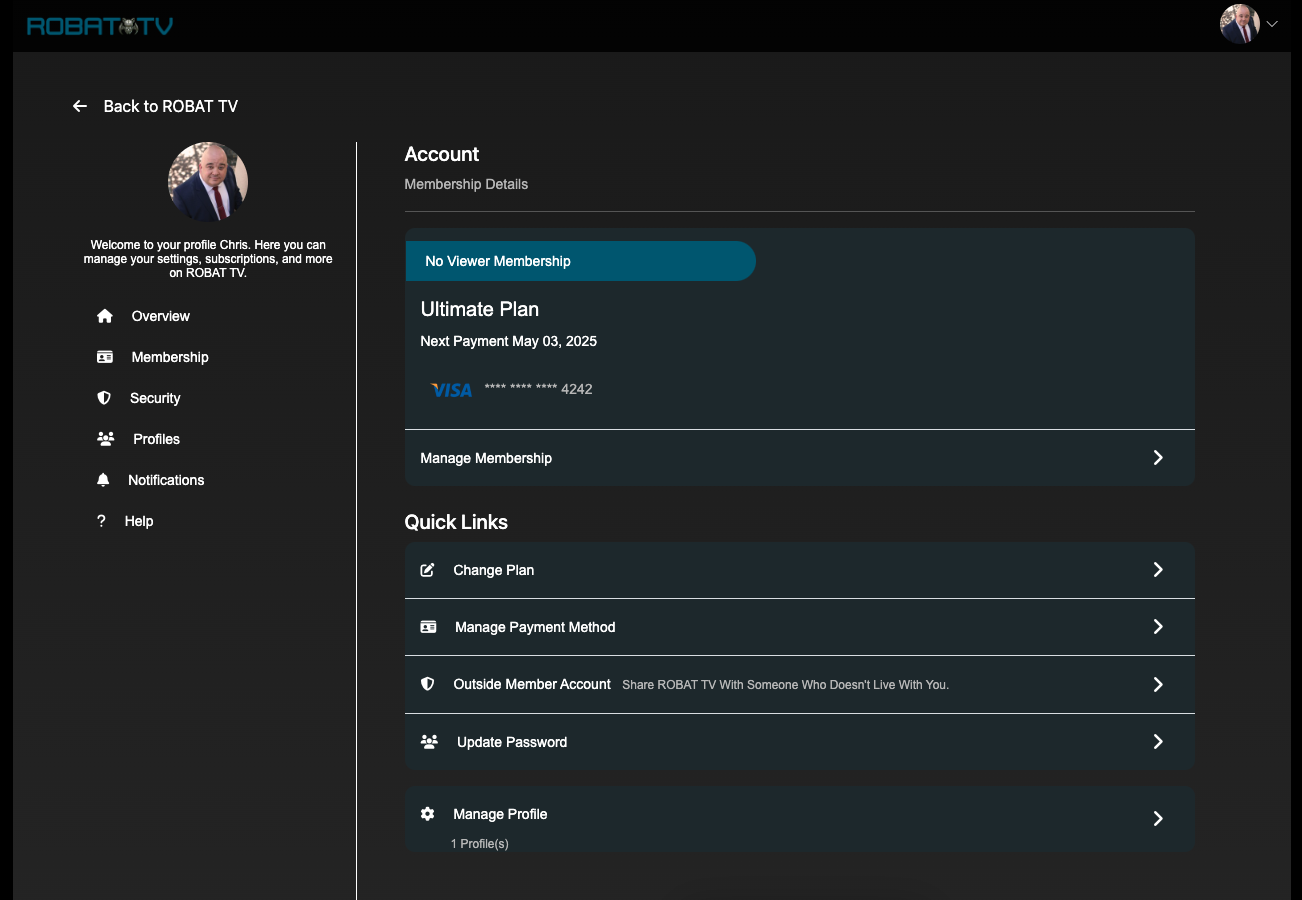Screen dimensions: 1302x900
Task: Expand the account dropdown chevron beside avatar
Action: [1273, 24]
